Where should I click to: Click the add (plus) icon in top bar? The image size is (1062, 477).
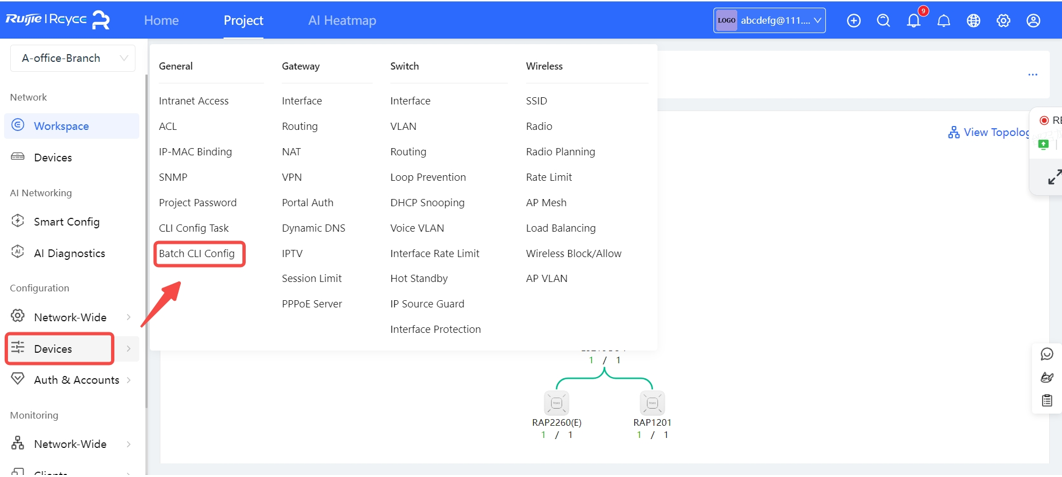[853, 20]
